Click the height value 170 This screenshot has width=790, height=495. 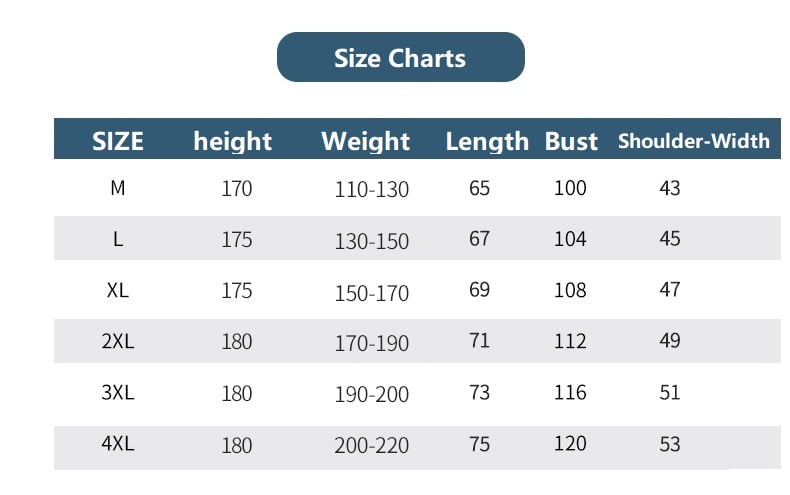(237, 188)
